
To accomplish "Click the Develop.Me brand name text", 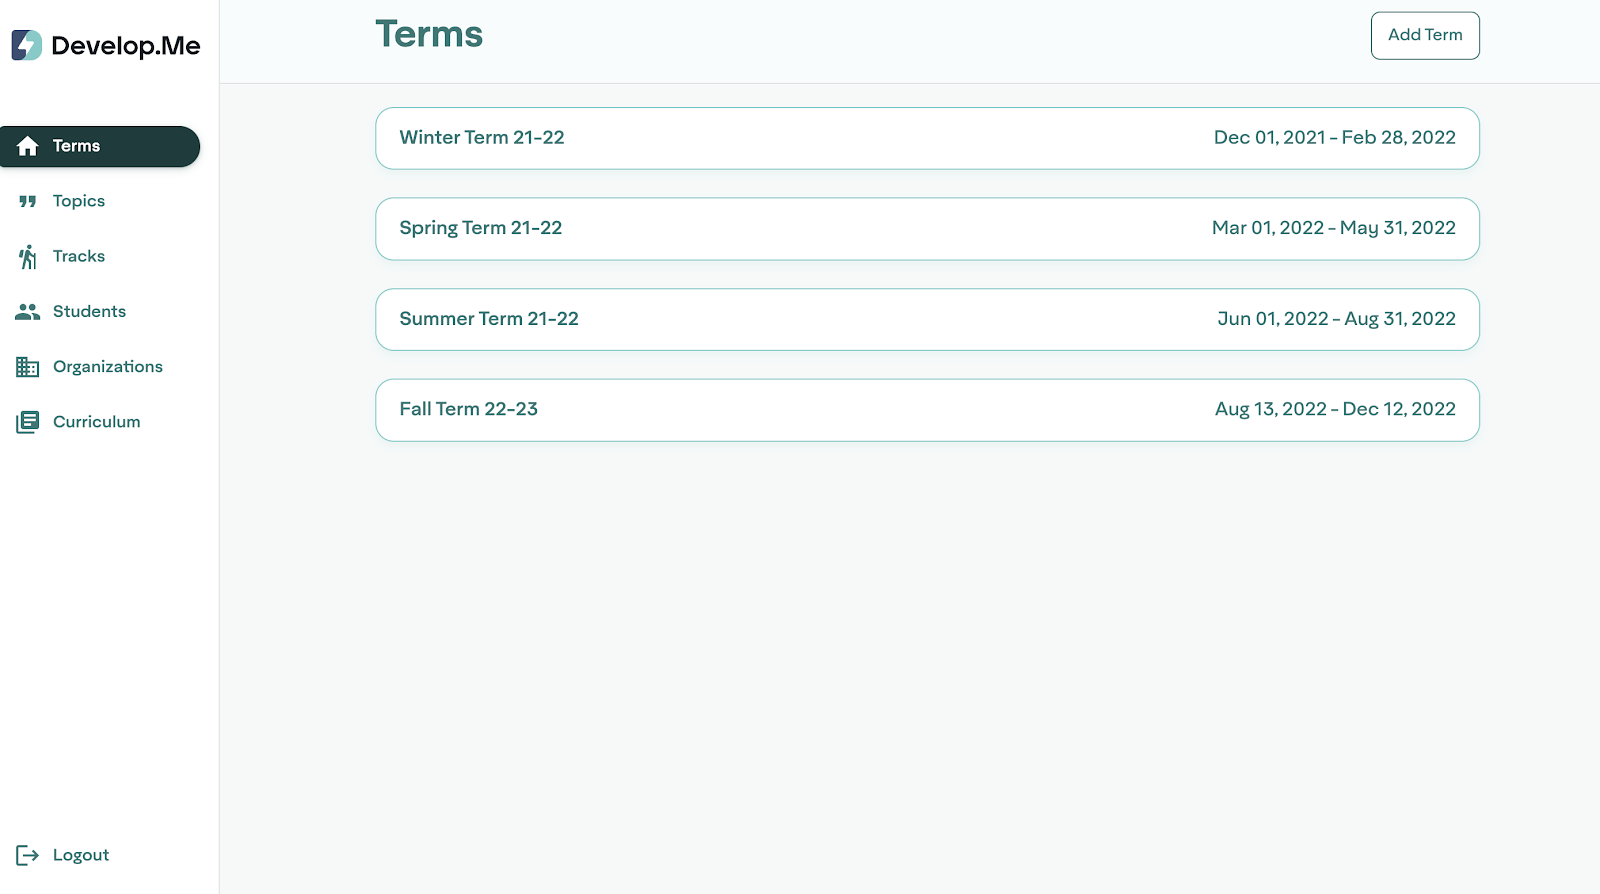I will click(x=126, y=46).
